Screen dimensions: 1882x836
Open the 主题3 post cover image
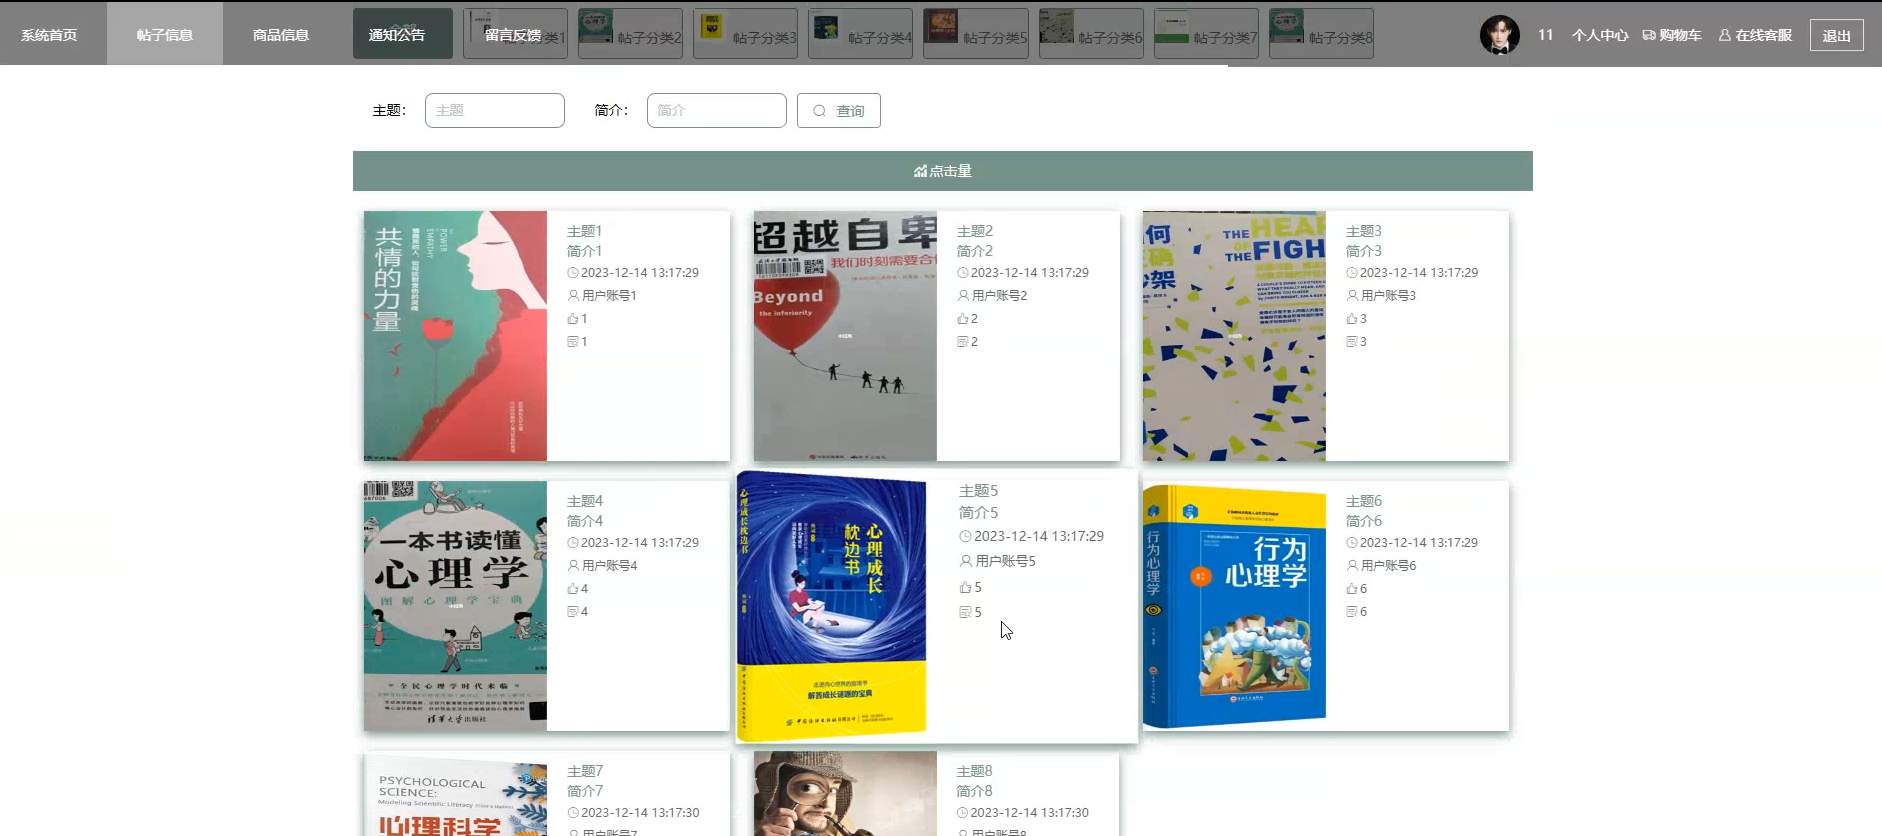pyautogui.click(x=1234, y=336)
